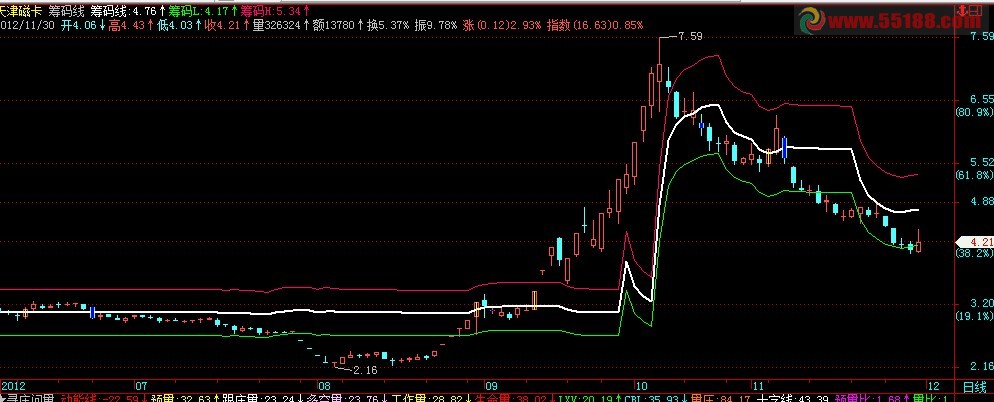Click the change 涨(0.12)2.93%
This screenshot has width=994, height=402.
(502, 25)
